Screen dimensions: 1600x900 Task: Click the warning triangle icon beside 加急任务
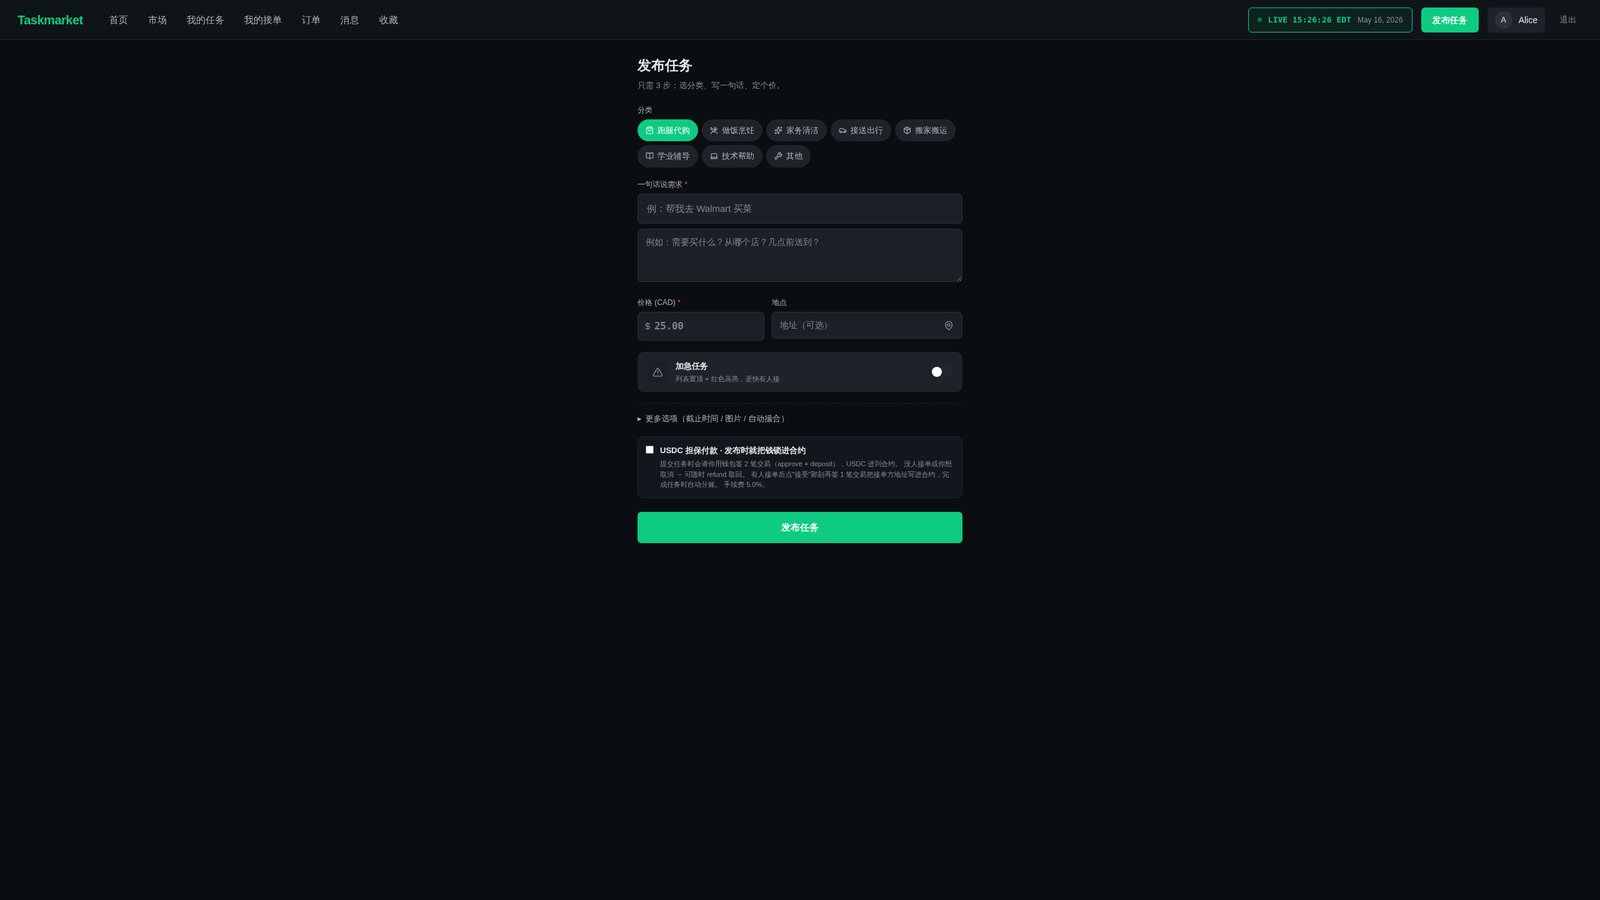tap(657, 372)
